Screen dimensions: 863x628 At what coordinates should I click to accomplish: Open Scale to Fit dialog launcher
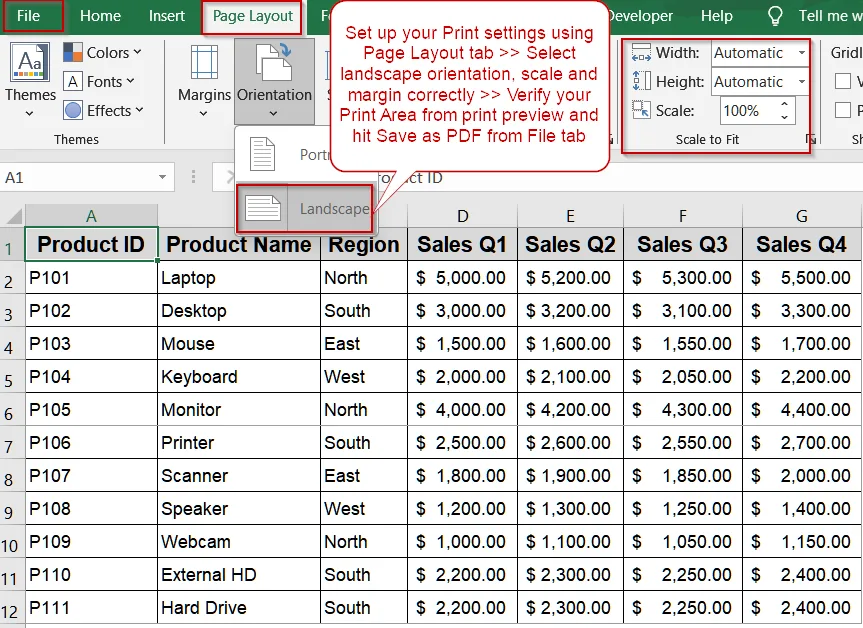coord(810,139)
